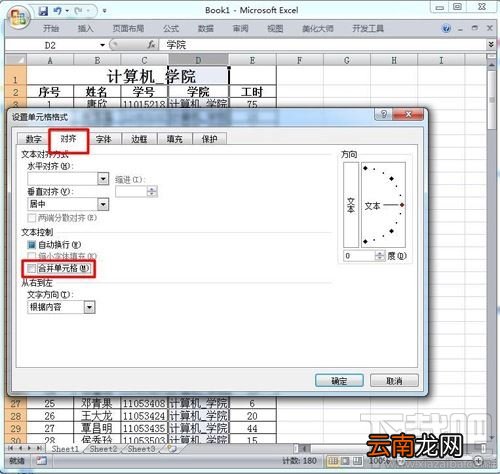Close the 设置单元格格式 dialog
The height and width of the screenshot is (474, 500).
click(x=409, y=114)
